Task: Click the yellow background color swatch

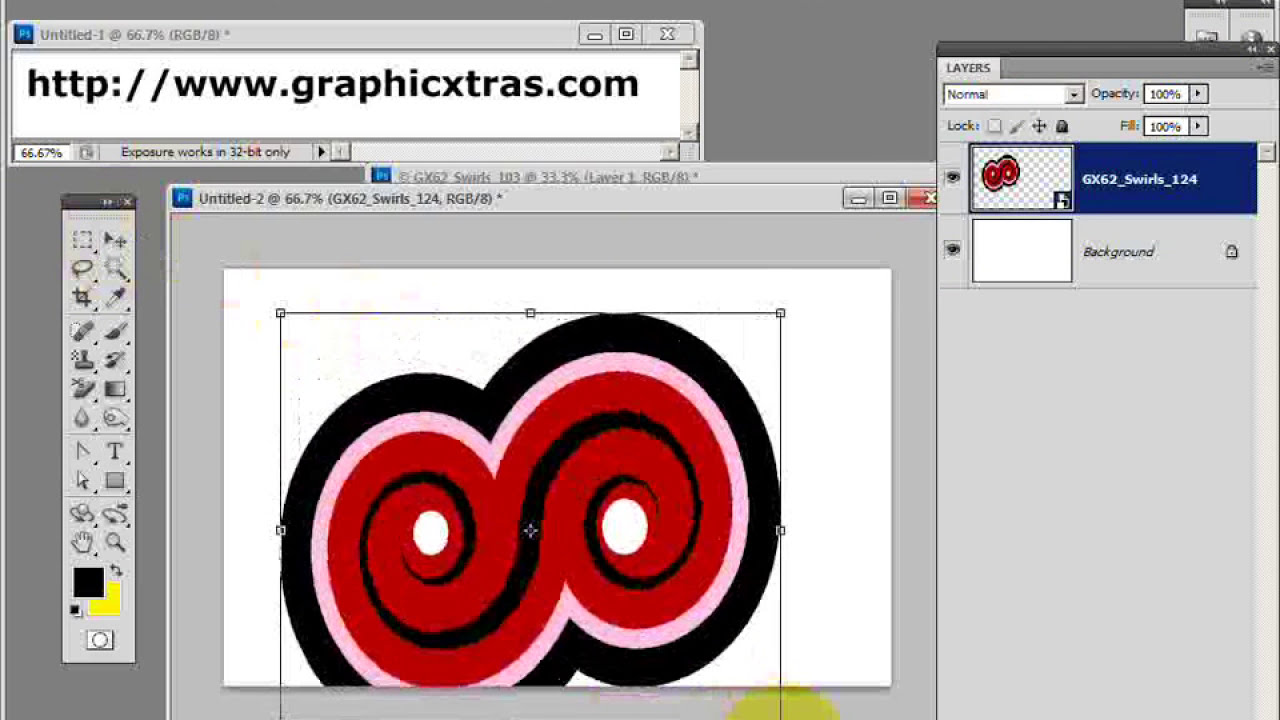Action: [x=108, y=603]
